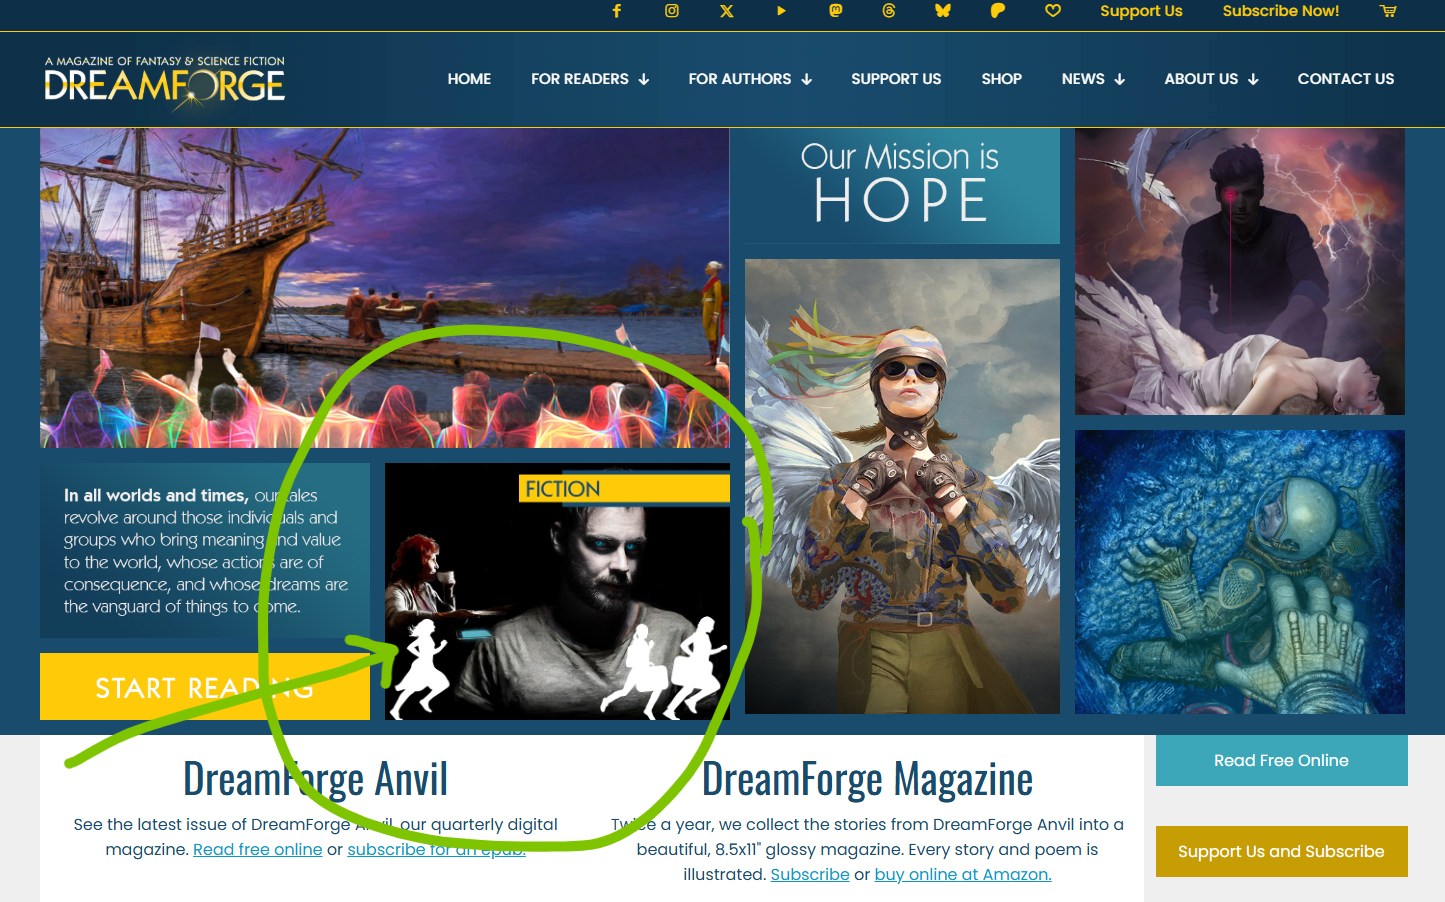1445x902 pixels.
Task: Click the Bluesky butterfly icon
Action: 943,12
